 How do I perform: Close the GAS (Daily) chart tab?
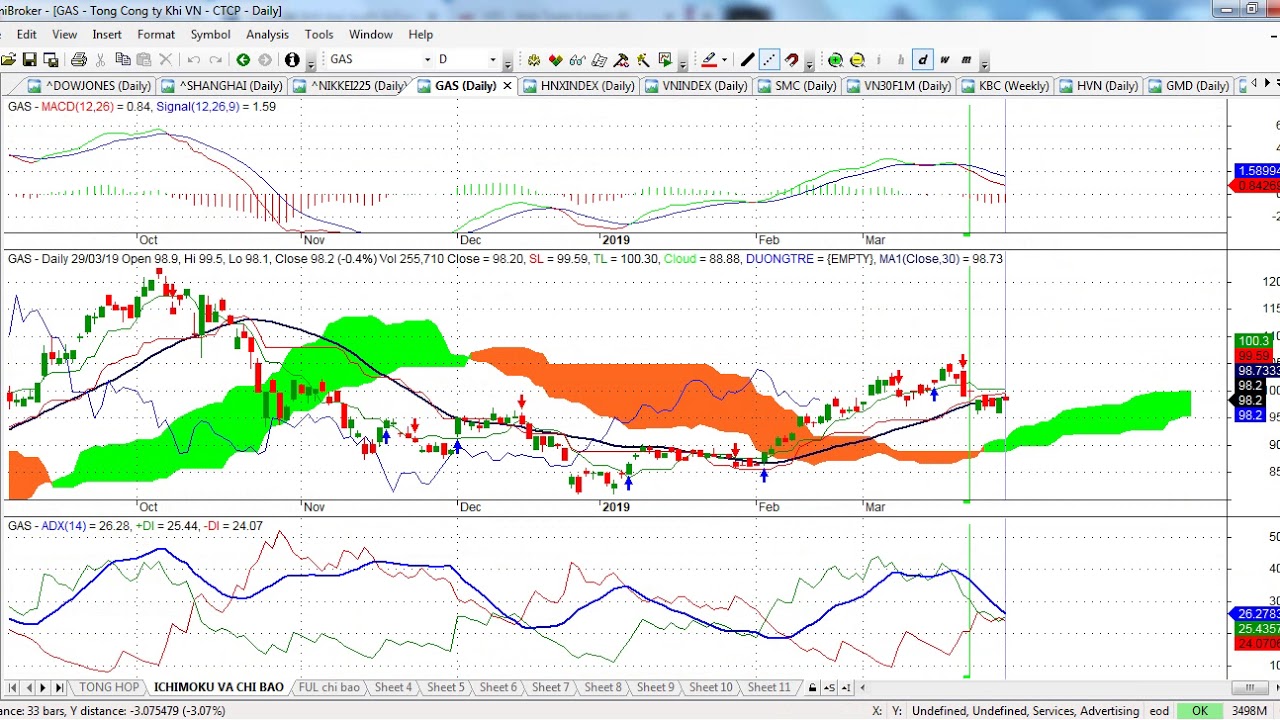click(507, 86)
